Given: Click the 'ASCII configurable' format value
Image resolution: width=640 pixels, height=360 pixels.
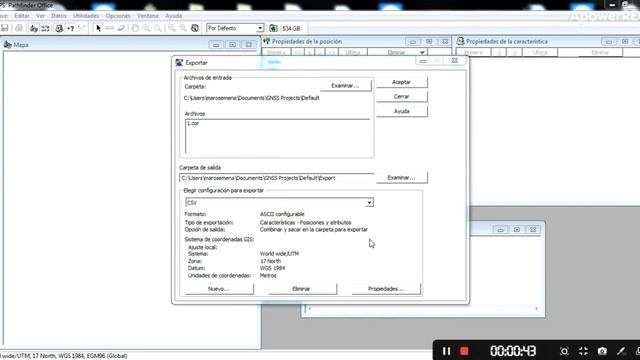Looking at the screenshot, I should click(x=282, y=214).
